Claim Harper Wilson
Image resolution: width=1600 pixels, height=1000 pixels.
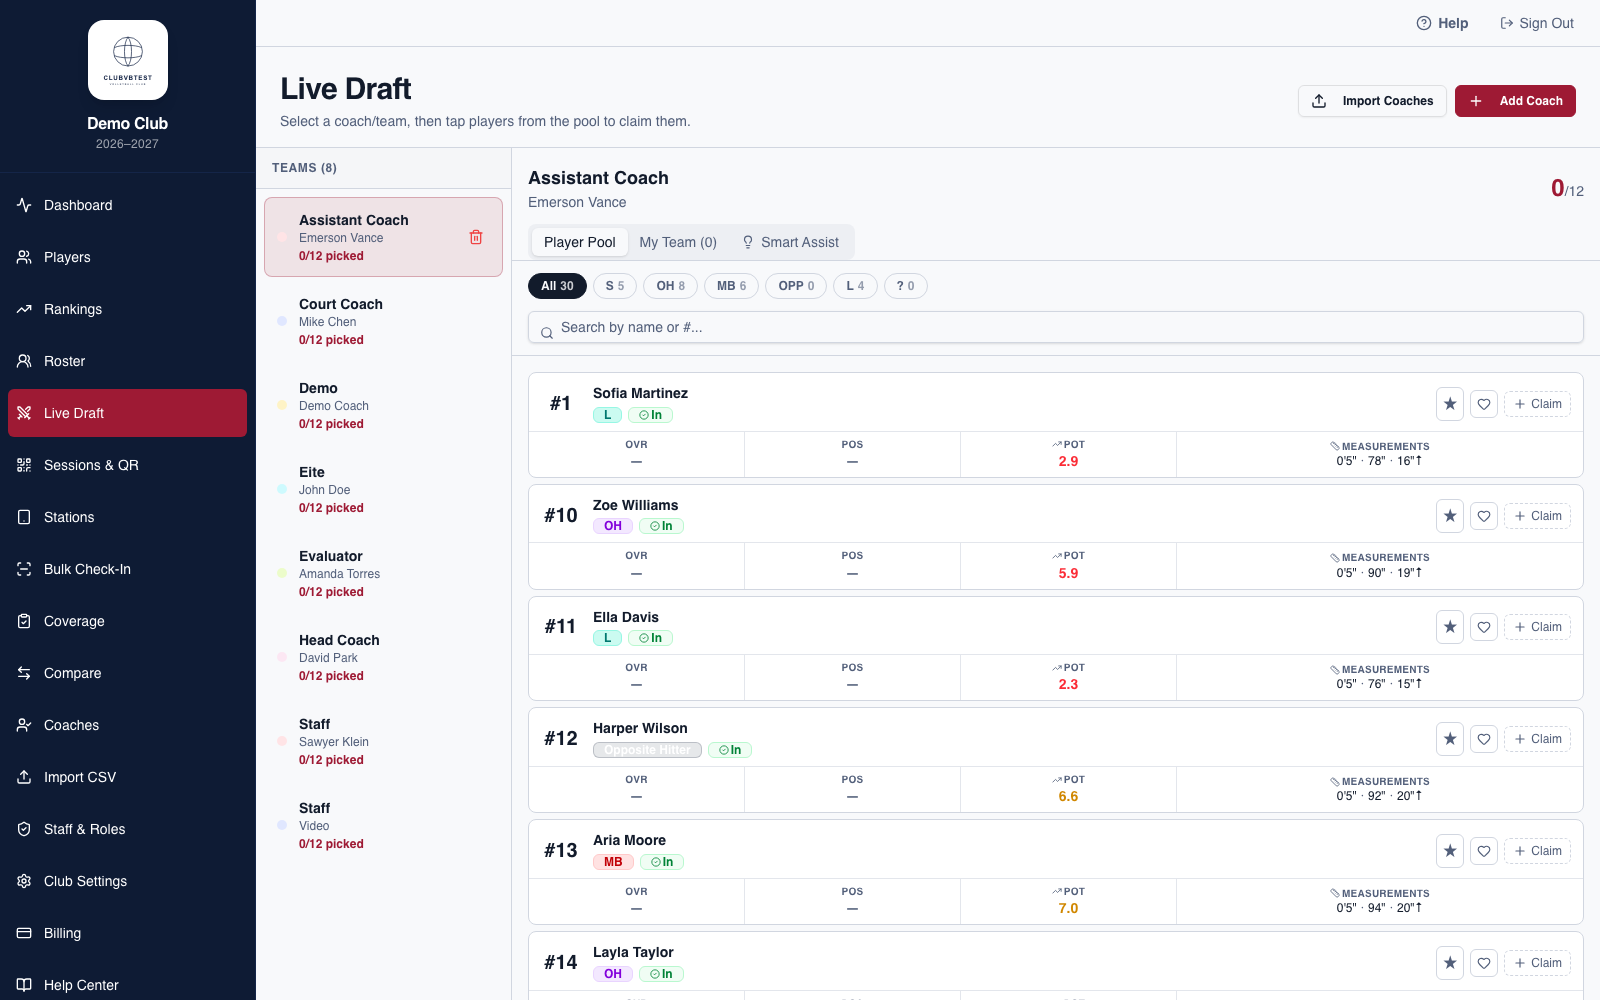click(x=1538, y=739)
